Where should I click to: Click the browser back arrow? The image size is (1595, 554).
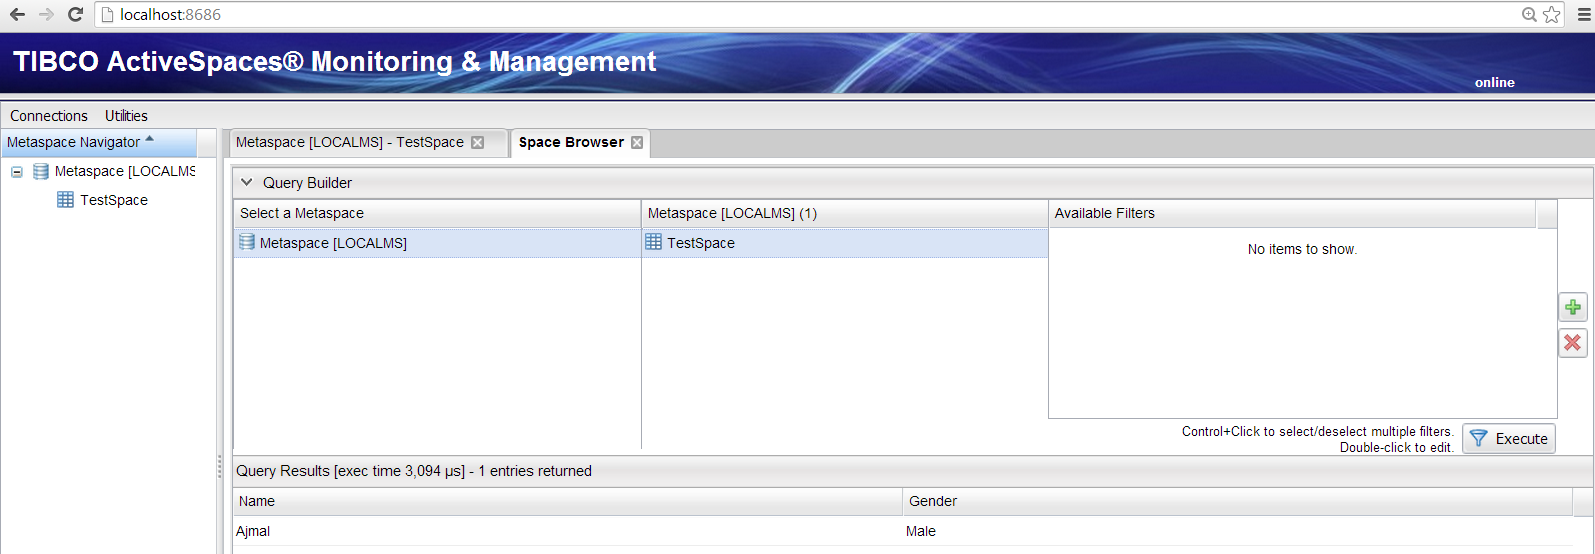click(x=17, y=15)
